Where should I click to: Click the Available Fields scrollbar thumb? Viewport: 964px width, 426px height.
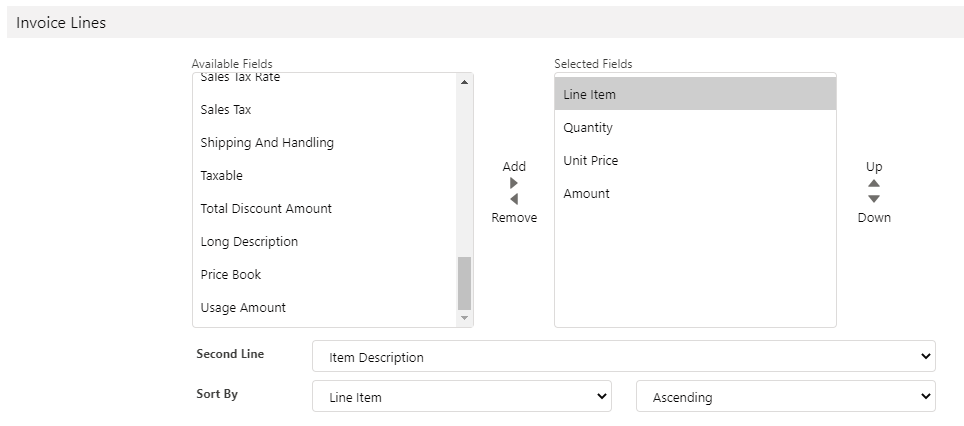[x=464, y=283]
